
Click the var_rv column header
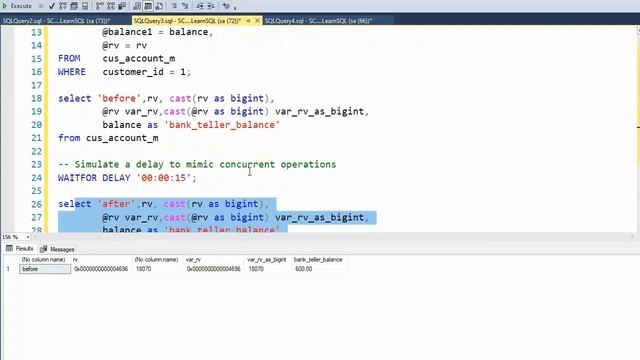click(x=214, y=260)
